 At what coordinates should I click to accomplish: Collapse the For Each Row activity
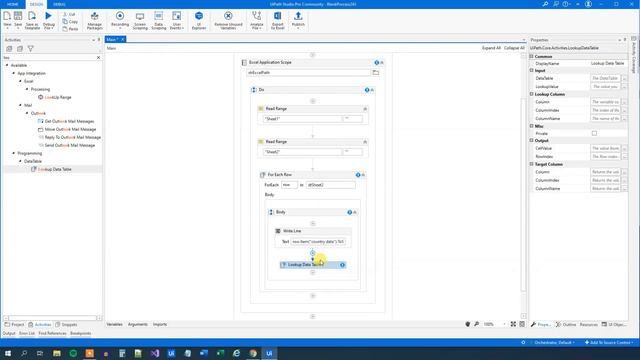pyautogui.click(x=363, y=175)
